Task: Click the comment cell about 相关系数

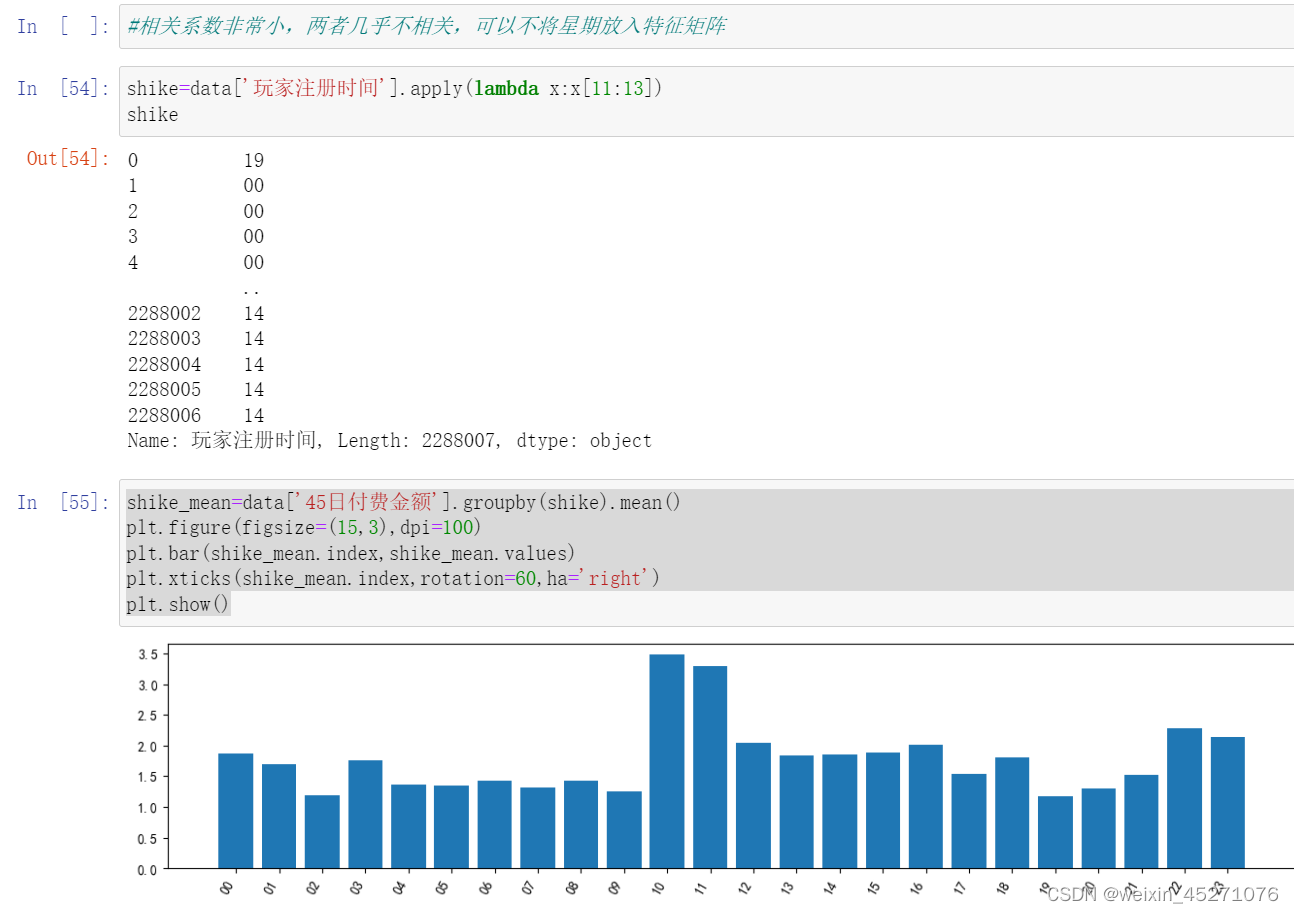Action: point(706,26)
